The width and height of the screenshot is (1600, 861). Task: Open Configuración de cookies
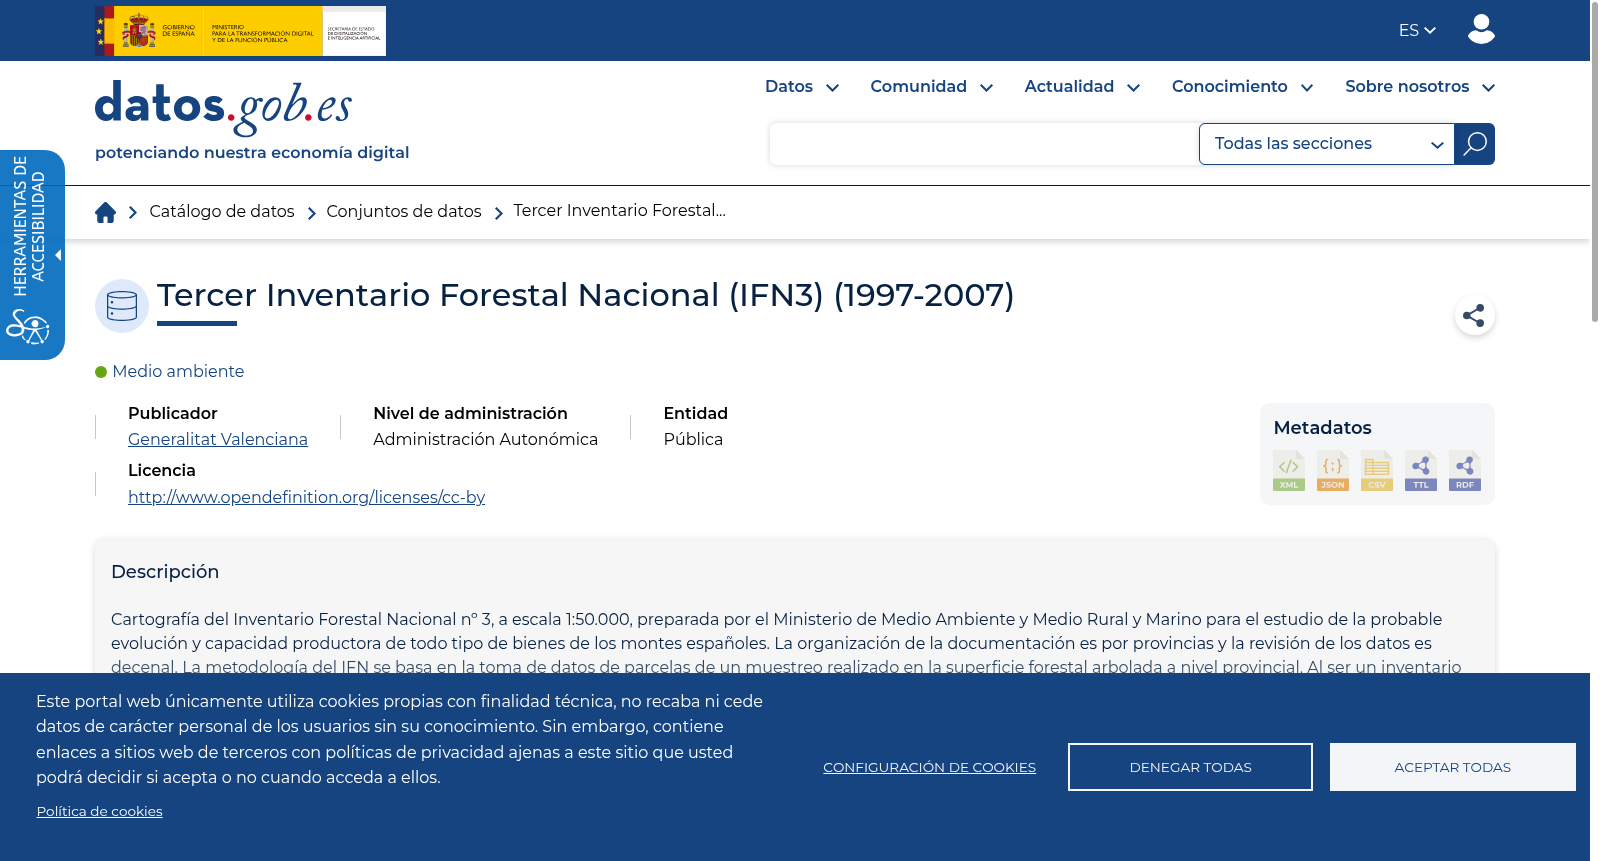tap(929, 767)
